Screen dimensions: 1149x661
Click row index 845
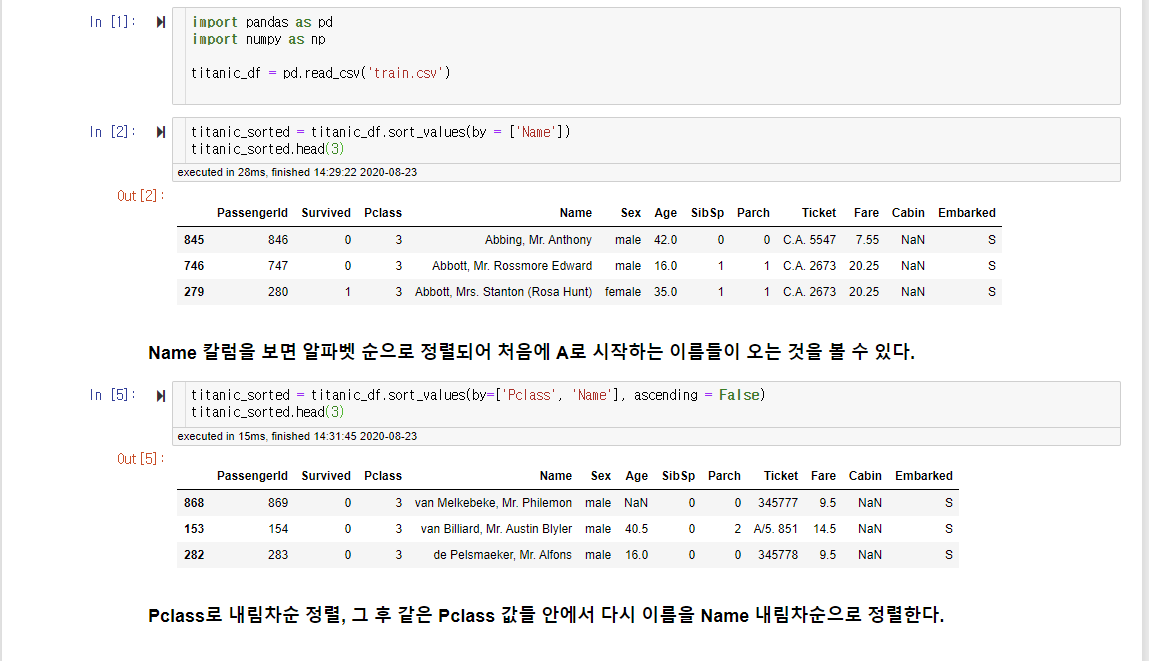(194, 240)
